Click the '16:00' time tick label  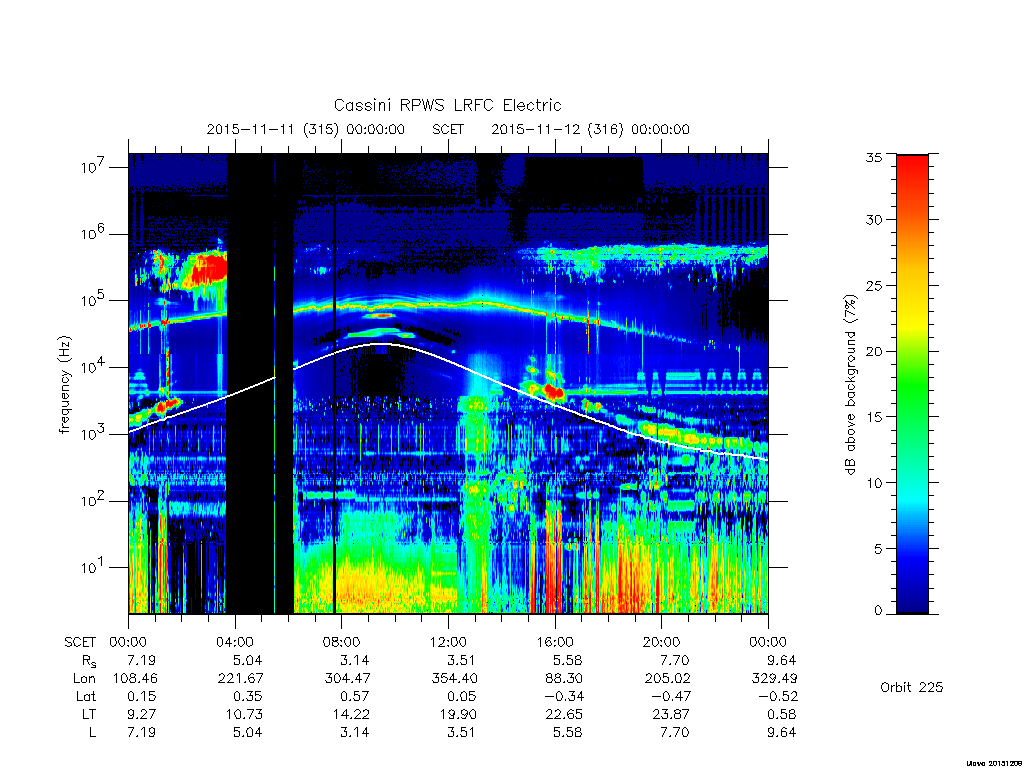(555, 642)
